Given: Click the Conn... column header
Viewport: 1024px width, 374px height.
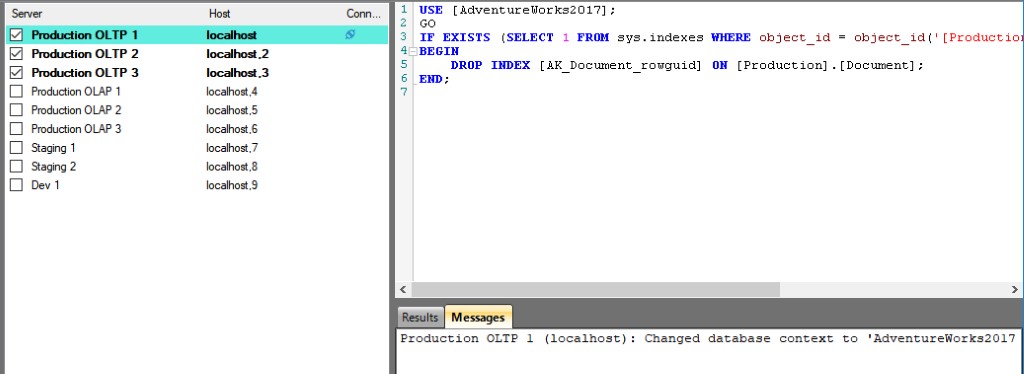Looking at the screenshot, I should click(x=363, y=13).
